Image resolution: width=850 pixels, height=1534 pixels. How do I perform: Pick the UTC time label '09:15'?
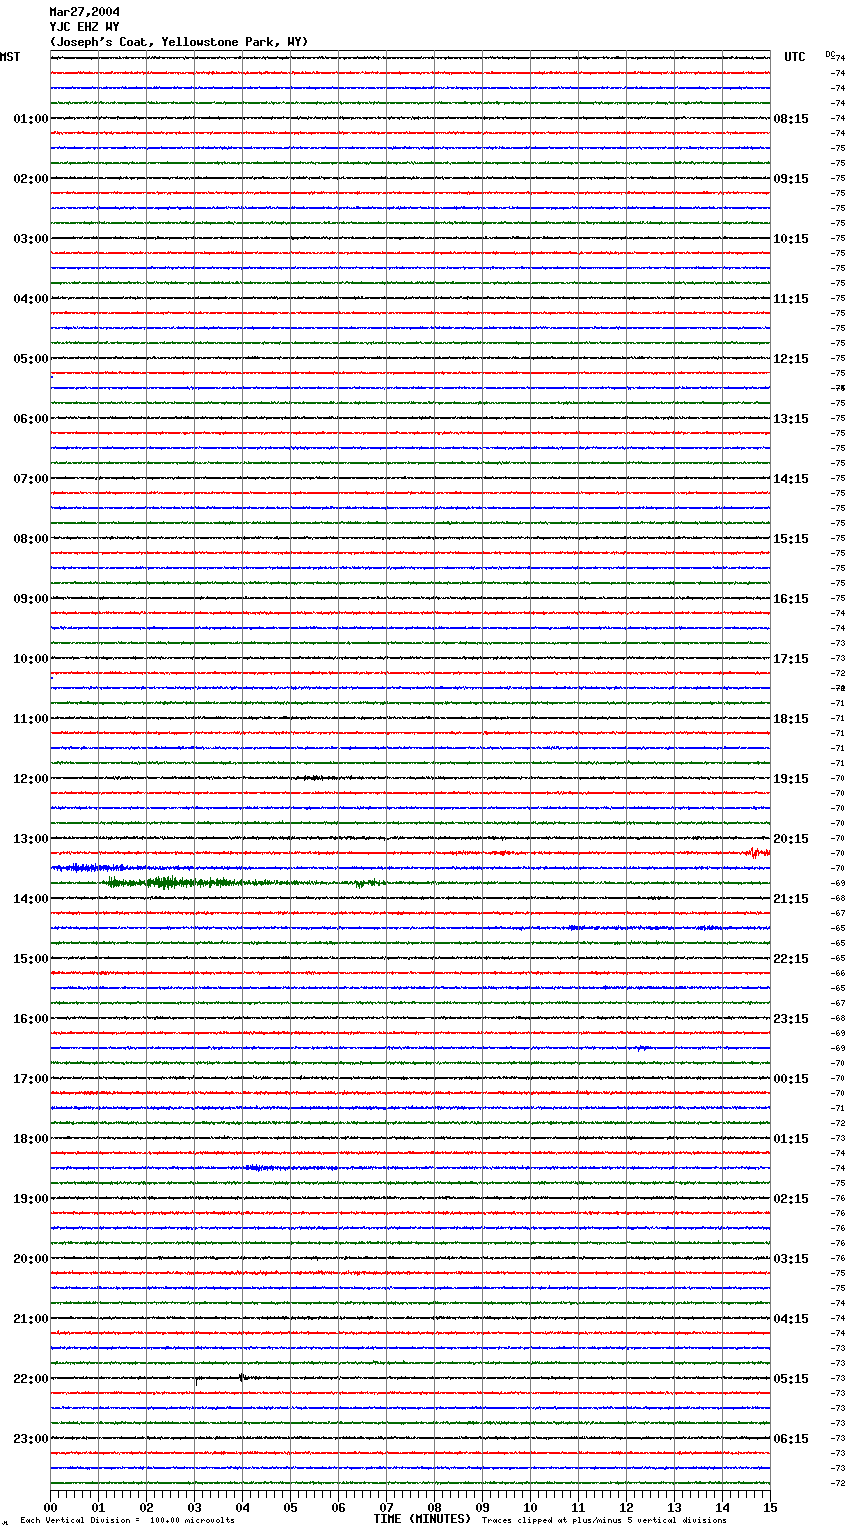click(791, 179)
